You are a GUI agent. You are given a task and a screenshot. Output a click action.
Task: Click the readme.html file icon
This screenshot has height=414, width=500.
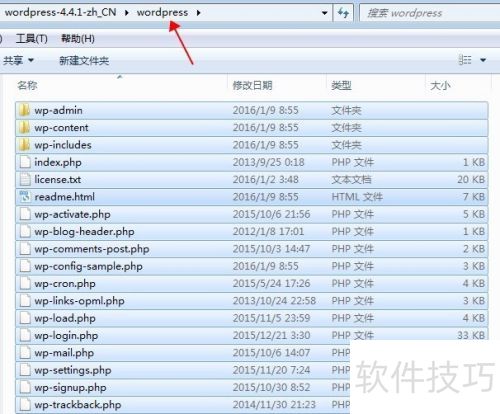(25, 197)
